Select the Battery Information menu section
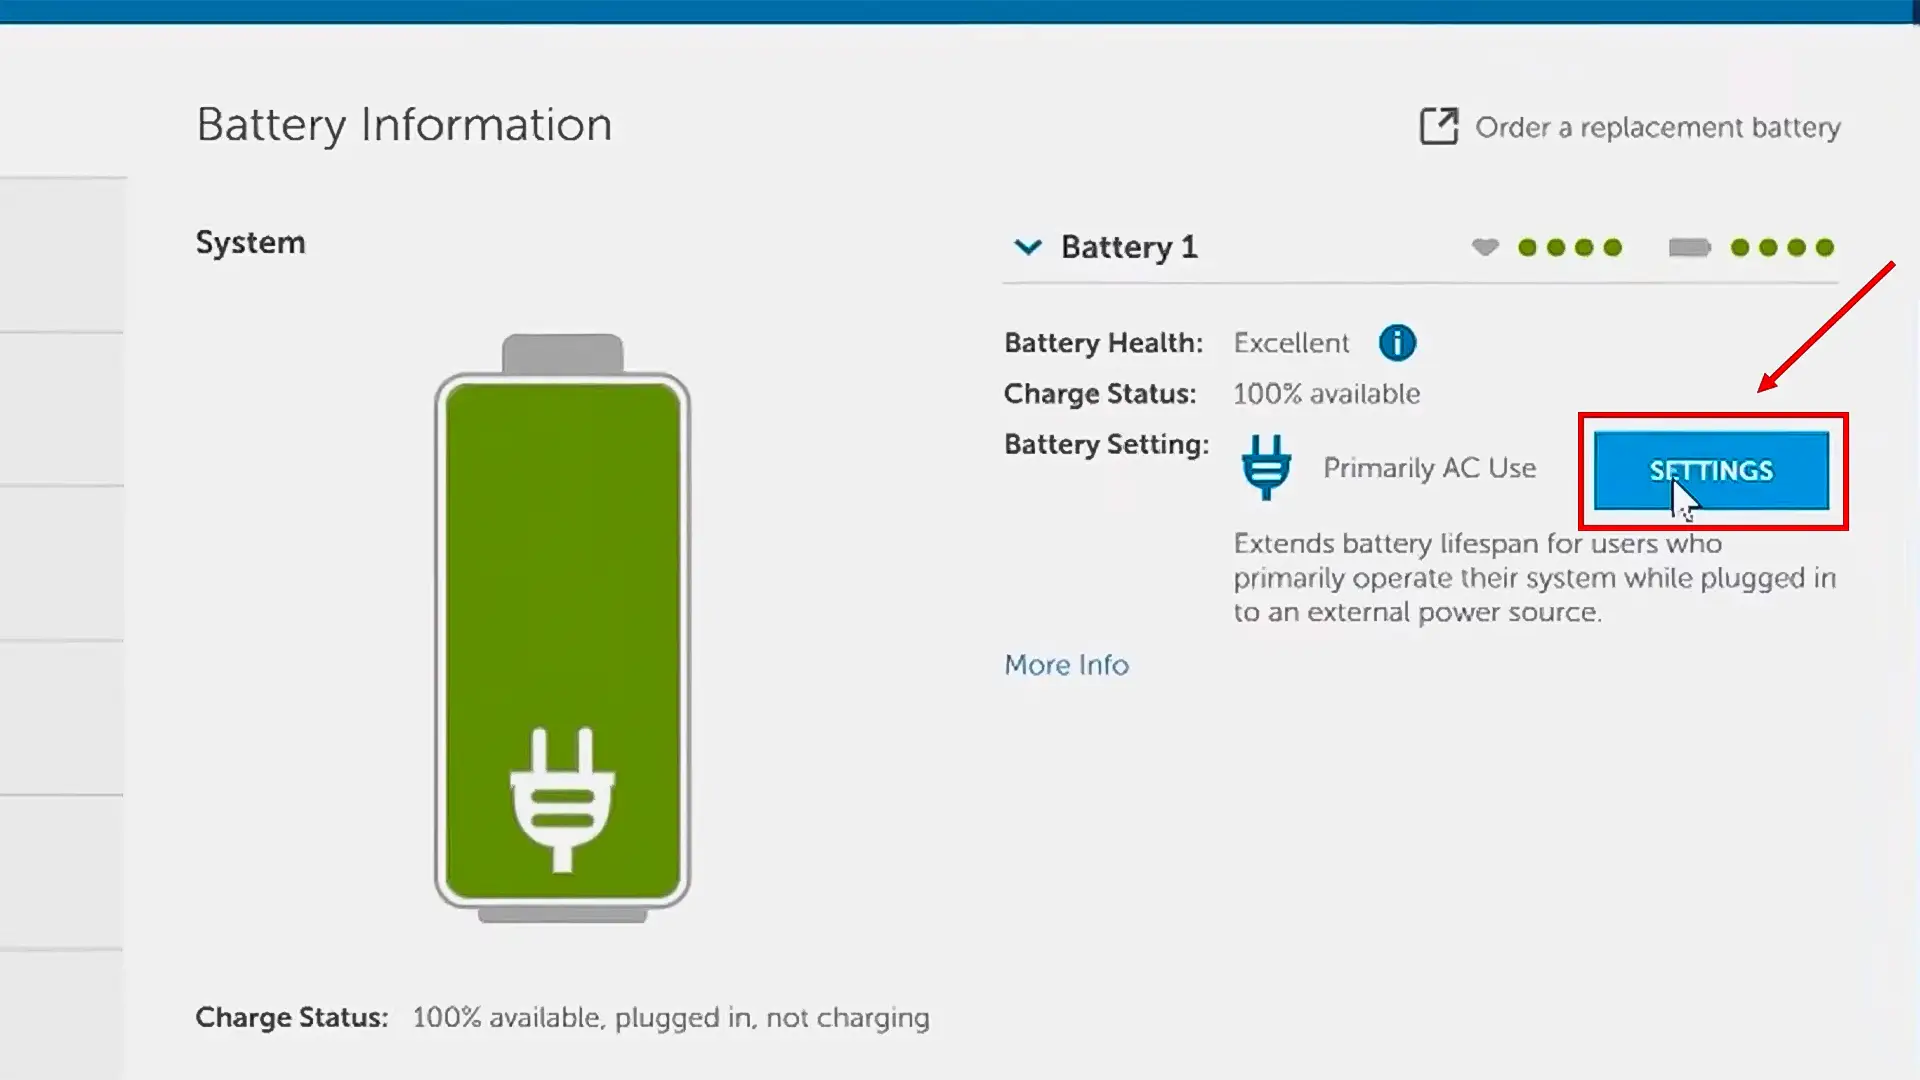This screenshot has width=1920, height=1080. point(404,123)
